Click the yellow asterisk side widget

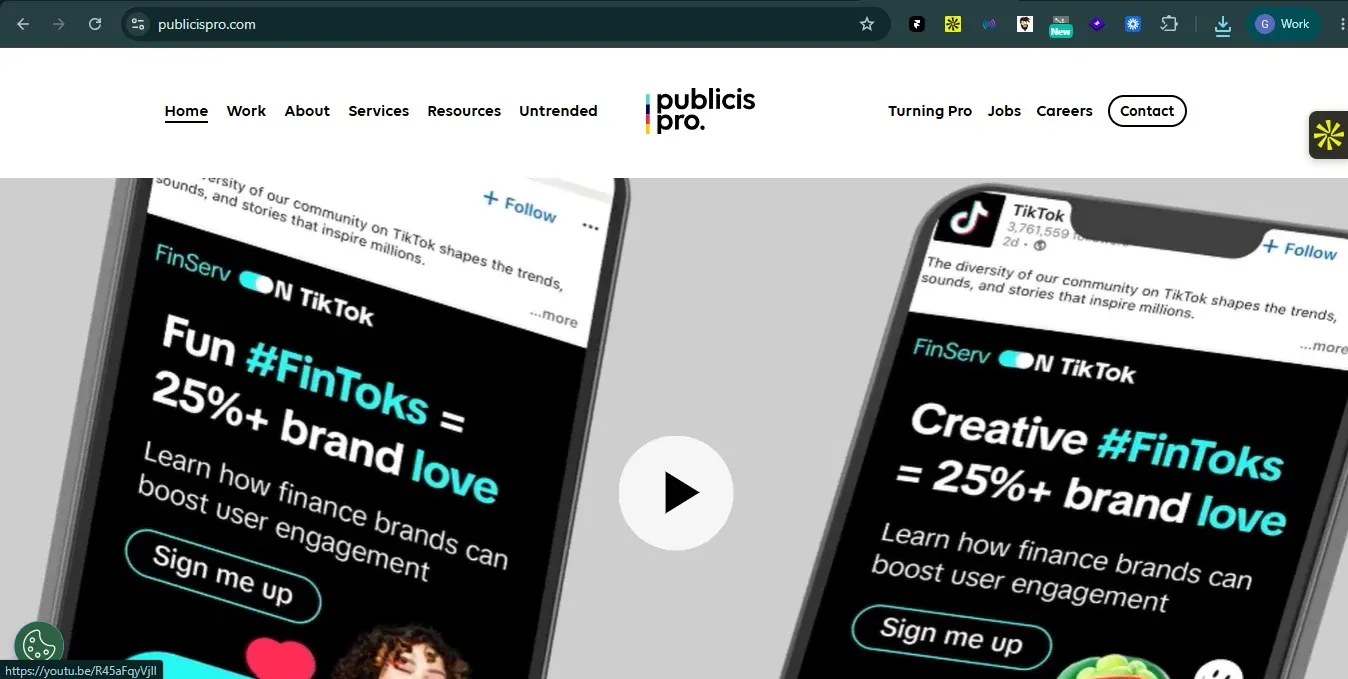click(1329, 135)
